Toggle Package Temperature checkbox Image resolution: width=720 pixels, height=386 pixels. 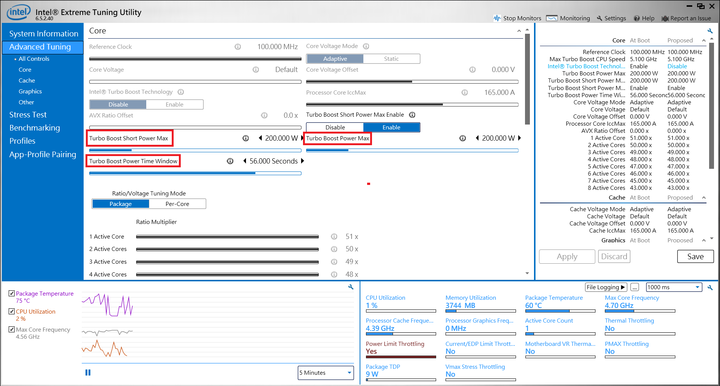pos(11,293)
